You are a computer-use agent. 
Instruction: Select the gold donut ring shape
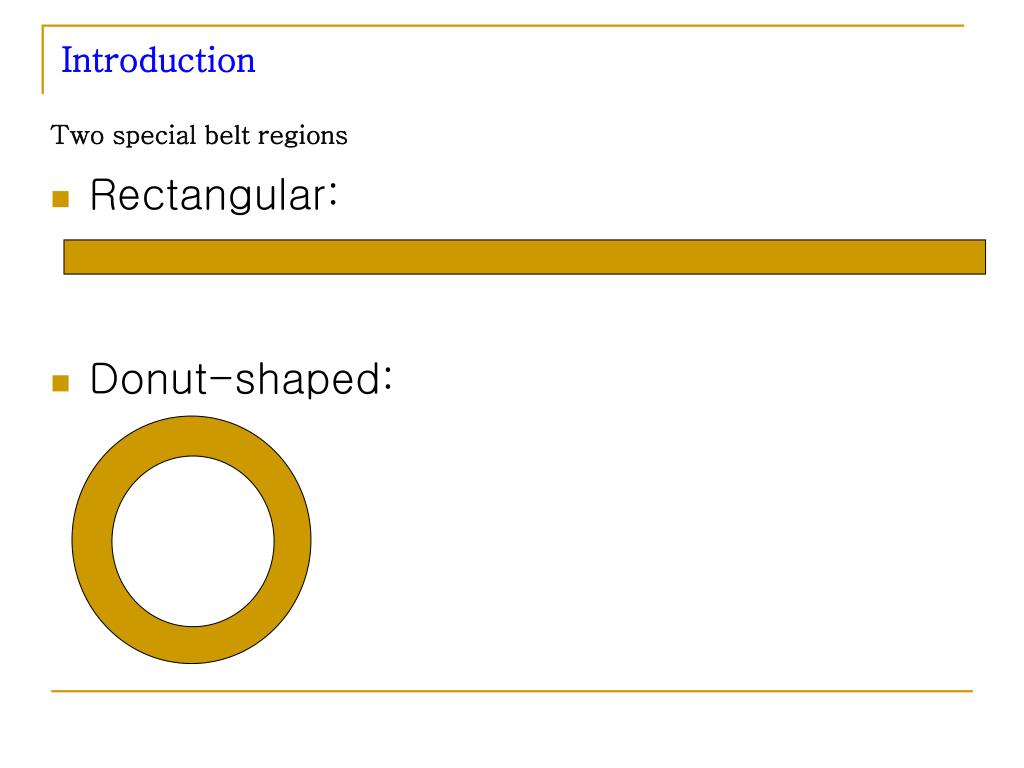click(191, 436)
